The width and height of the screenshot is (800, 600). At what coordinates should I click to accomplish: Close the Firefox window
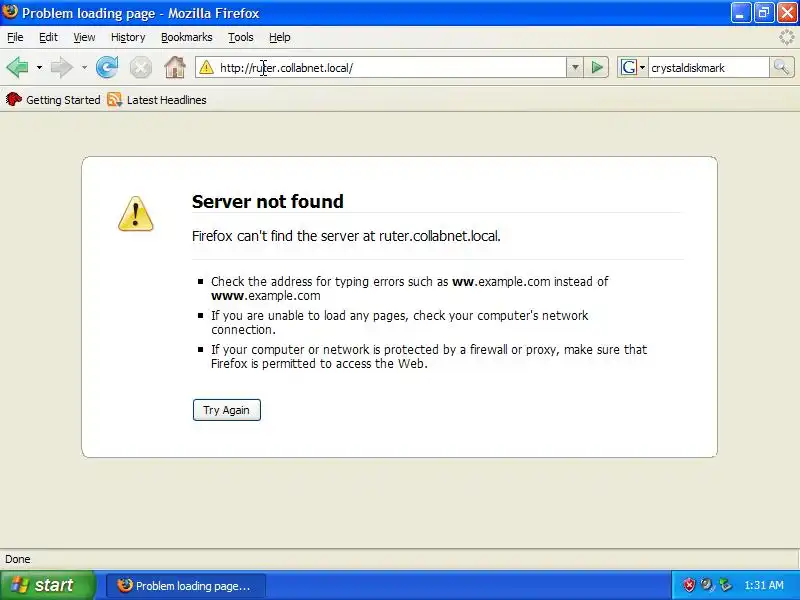click(787, 13)
